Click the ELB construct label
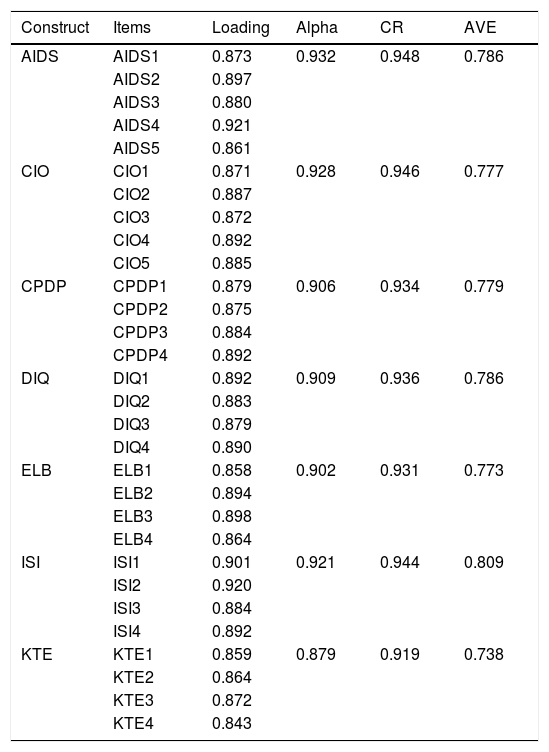 (x=36, y=470)
